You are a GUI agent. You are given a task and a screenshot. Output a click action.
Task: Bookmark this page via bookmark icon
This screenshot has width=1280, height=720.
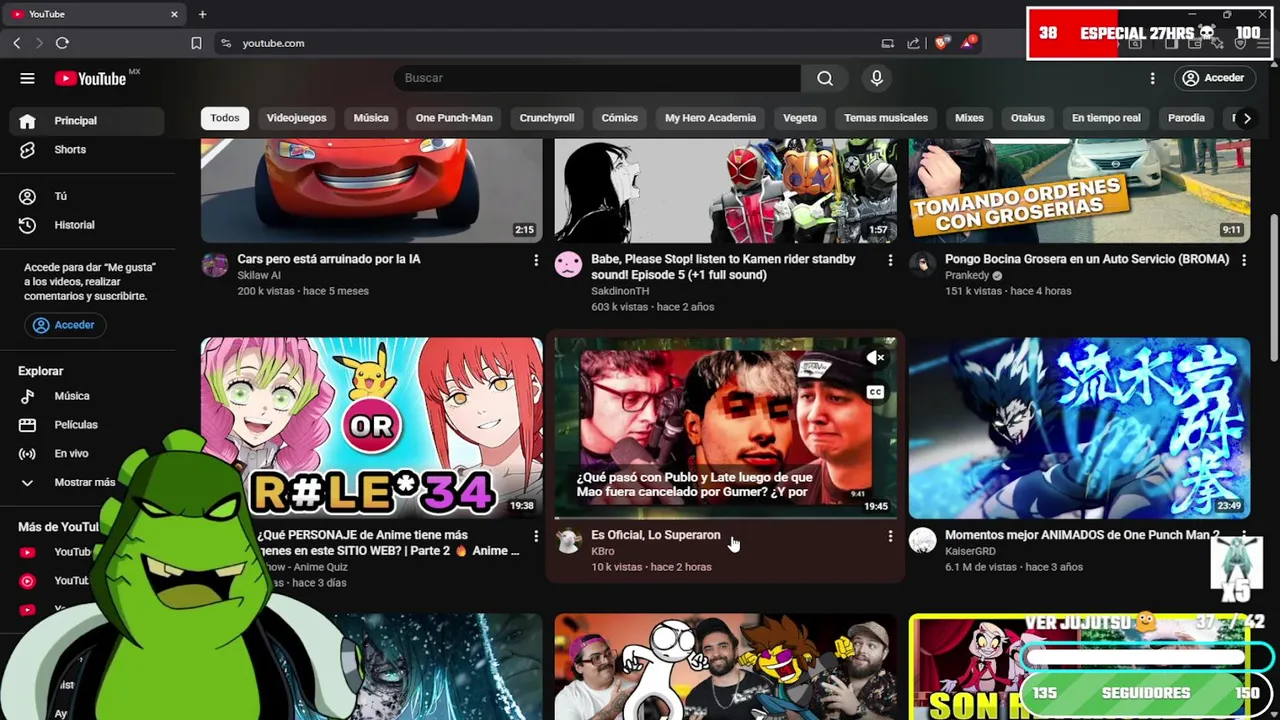(196, 43)
